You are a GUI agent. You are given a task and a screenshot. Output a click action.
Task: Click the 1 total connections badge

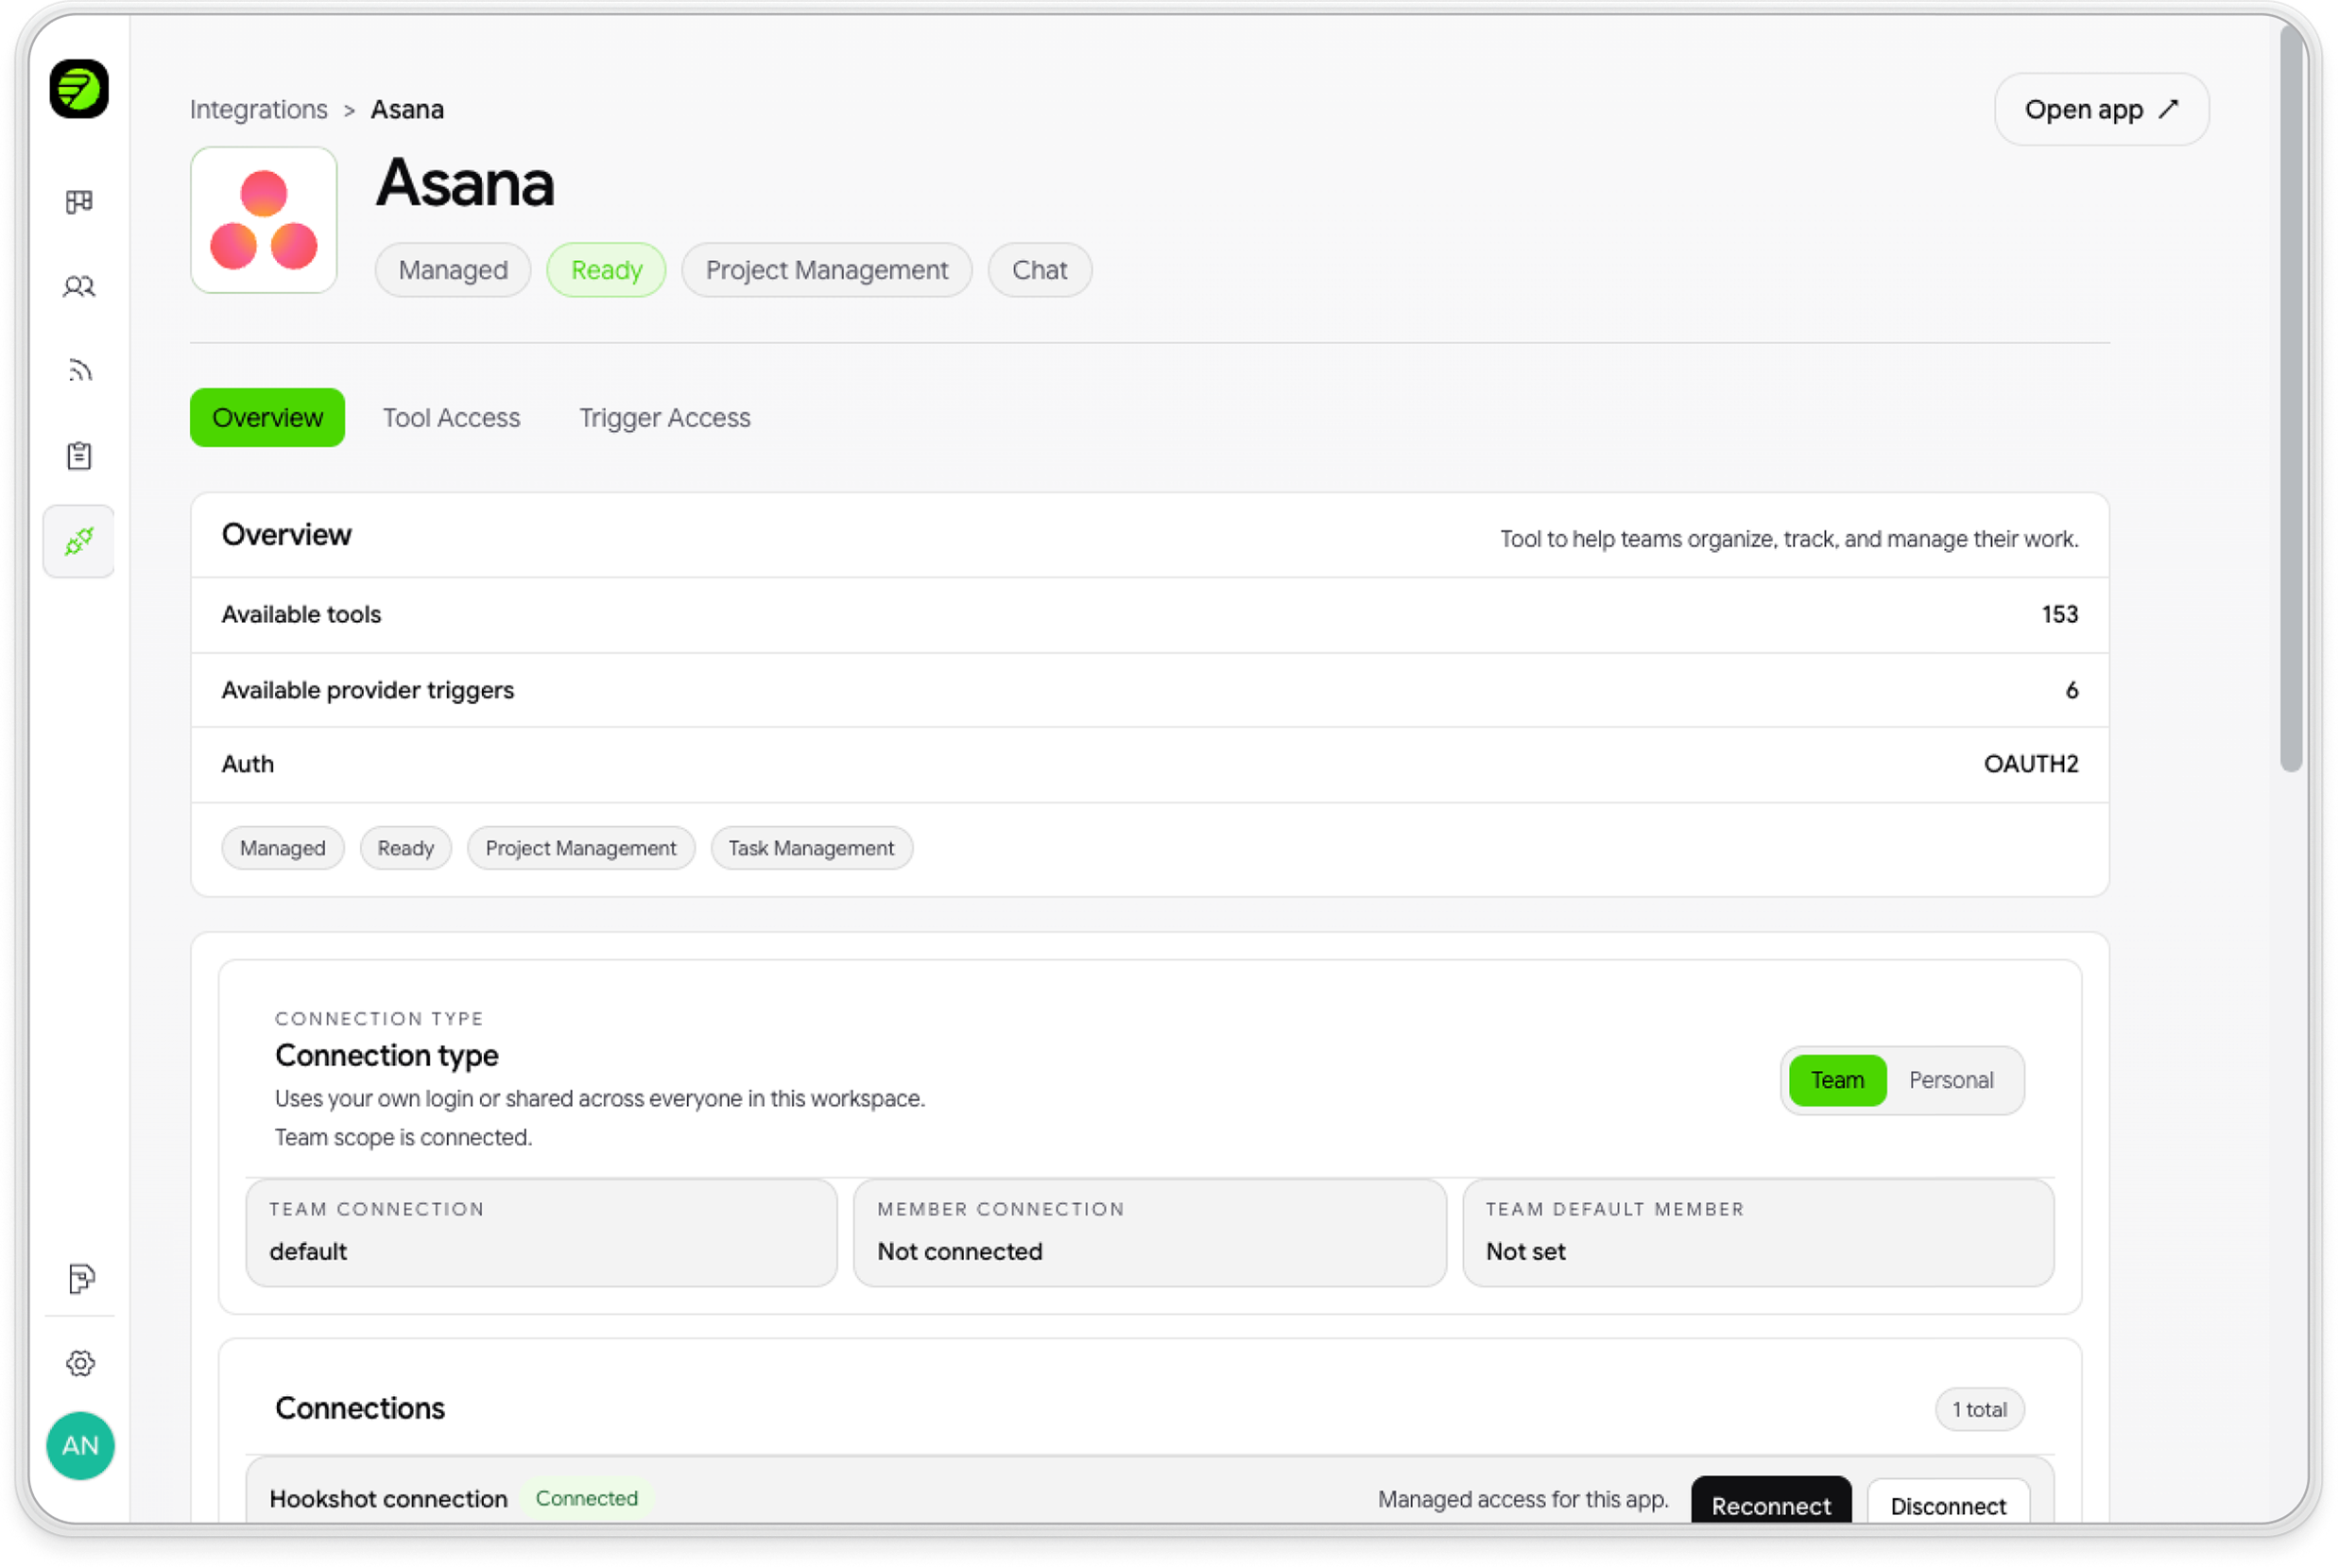(x=1979, y=1409)
